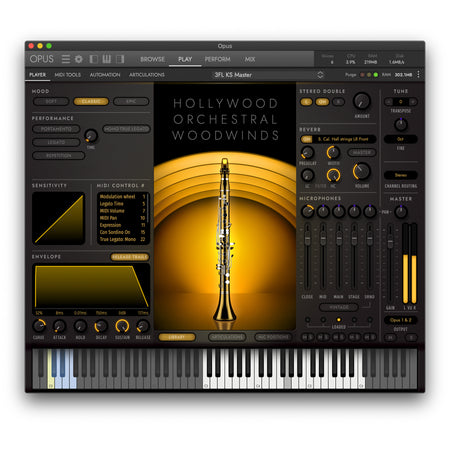The image size is (450, 450).
Task: Turn the reverb On toggle off
Action: point(306,139)
